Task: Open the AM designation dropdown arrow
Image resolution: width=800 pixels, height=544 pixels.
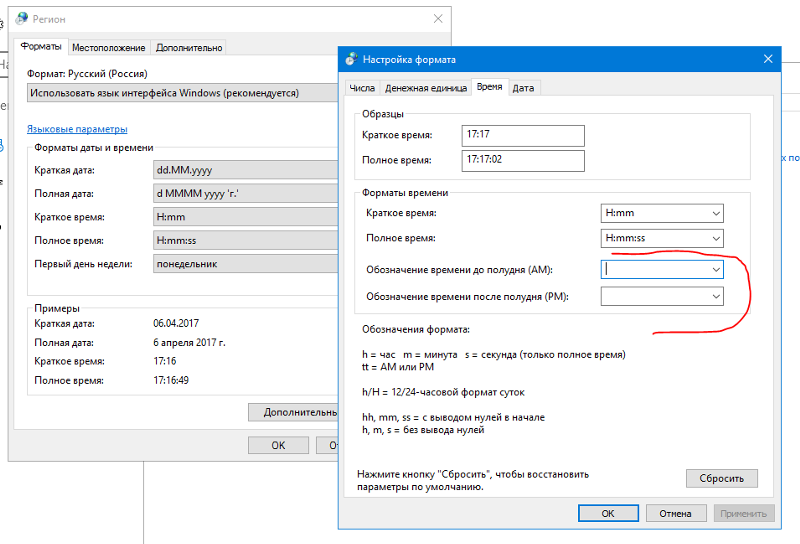Action: (x=714, y=270)
